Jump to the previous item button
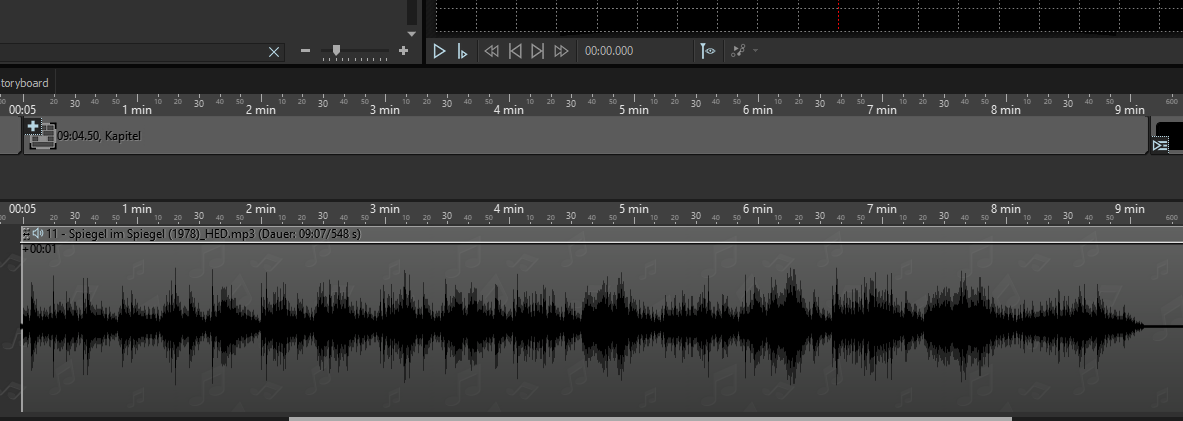 pyautogui.click(x=515, y=51)
